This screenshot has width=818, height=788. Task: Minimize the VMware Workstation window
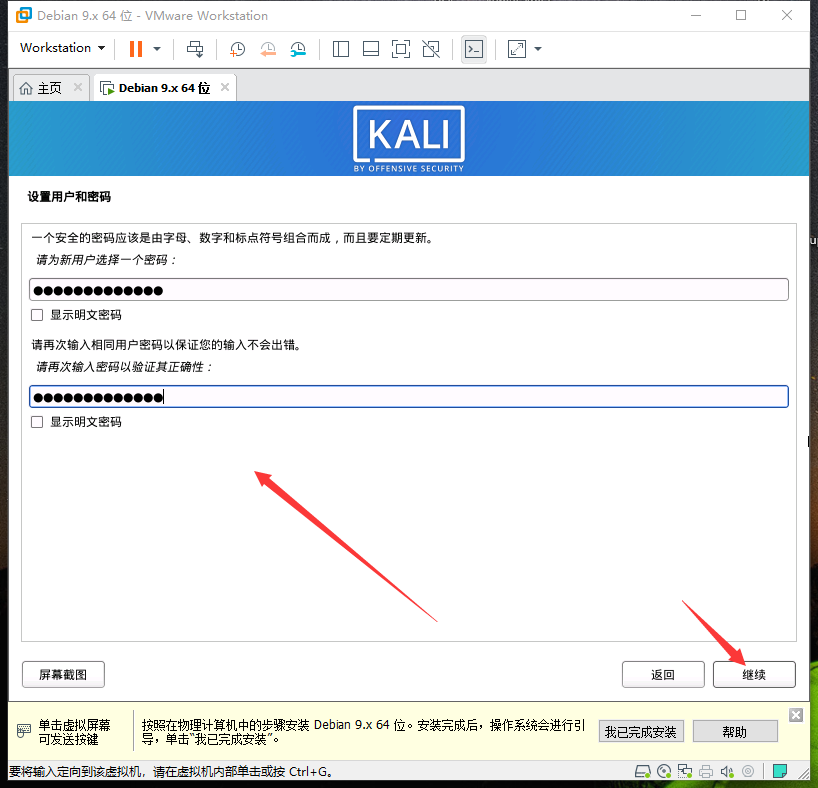click(696, 15)
